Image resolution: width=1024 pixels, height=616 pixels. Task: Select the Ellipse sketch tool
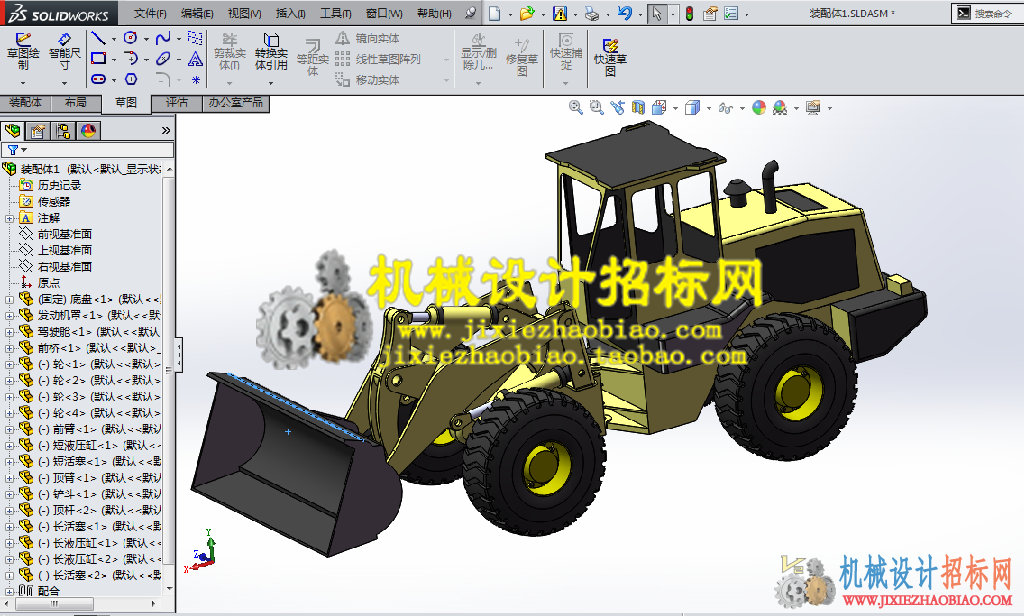pyautogui.click(x=163, y=59)
